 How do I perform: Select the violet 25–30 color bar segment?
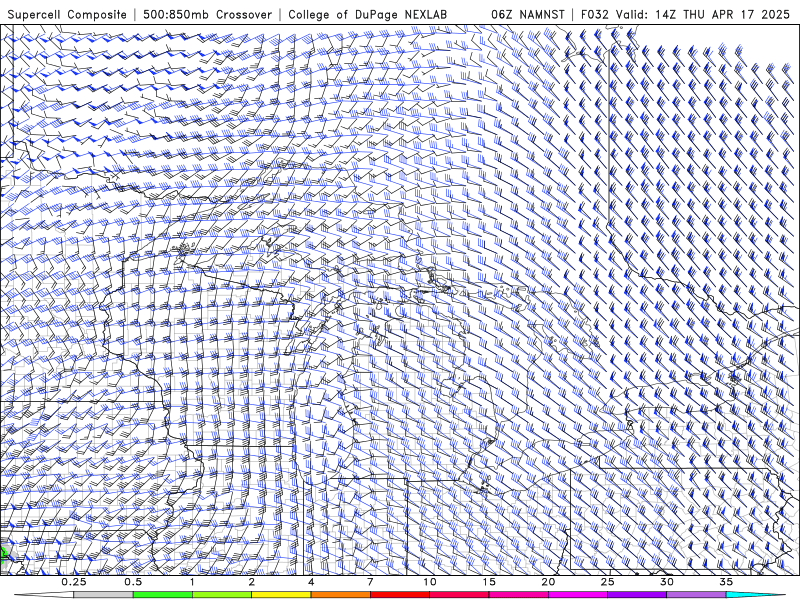(x=637, y=595)
